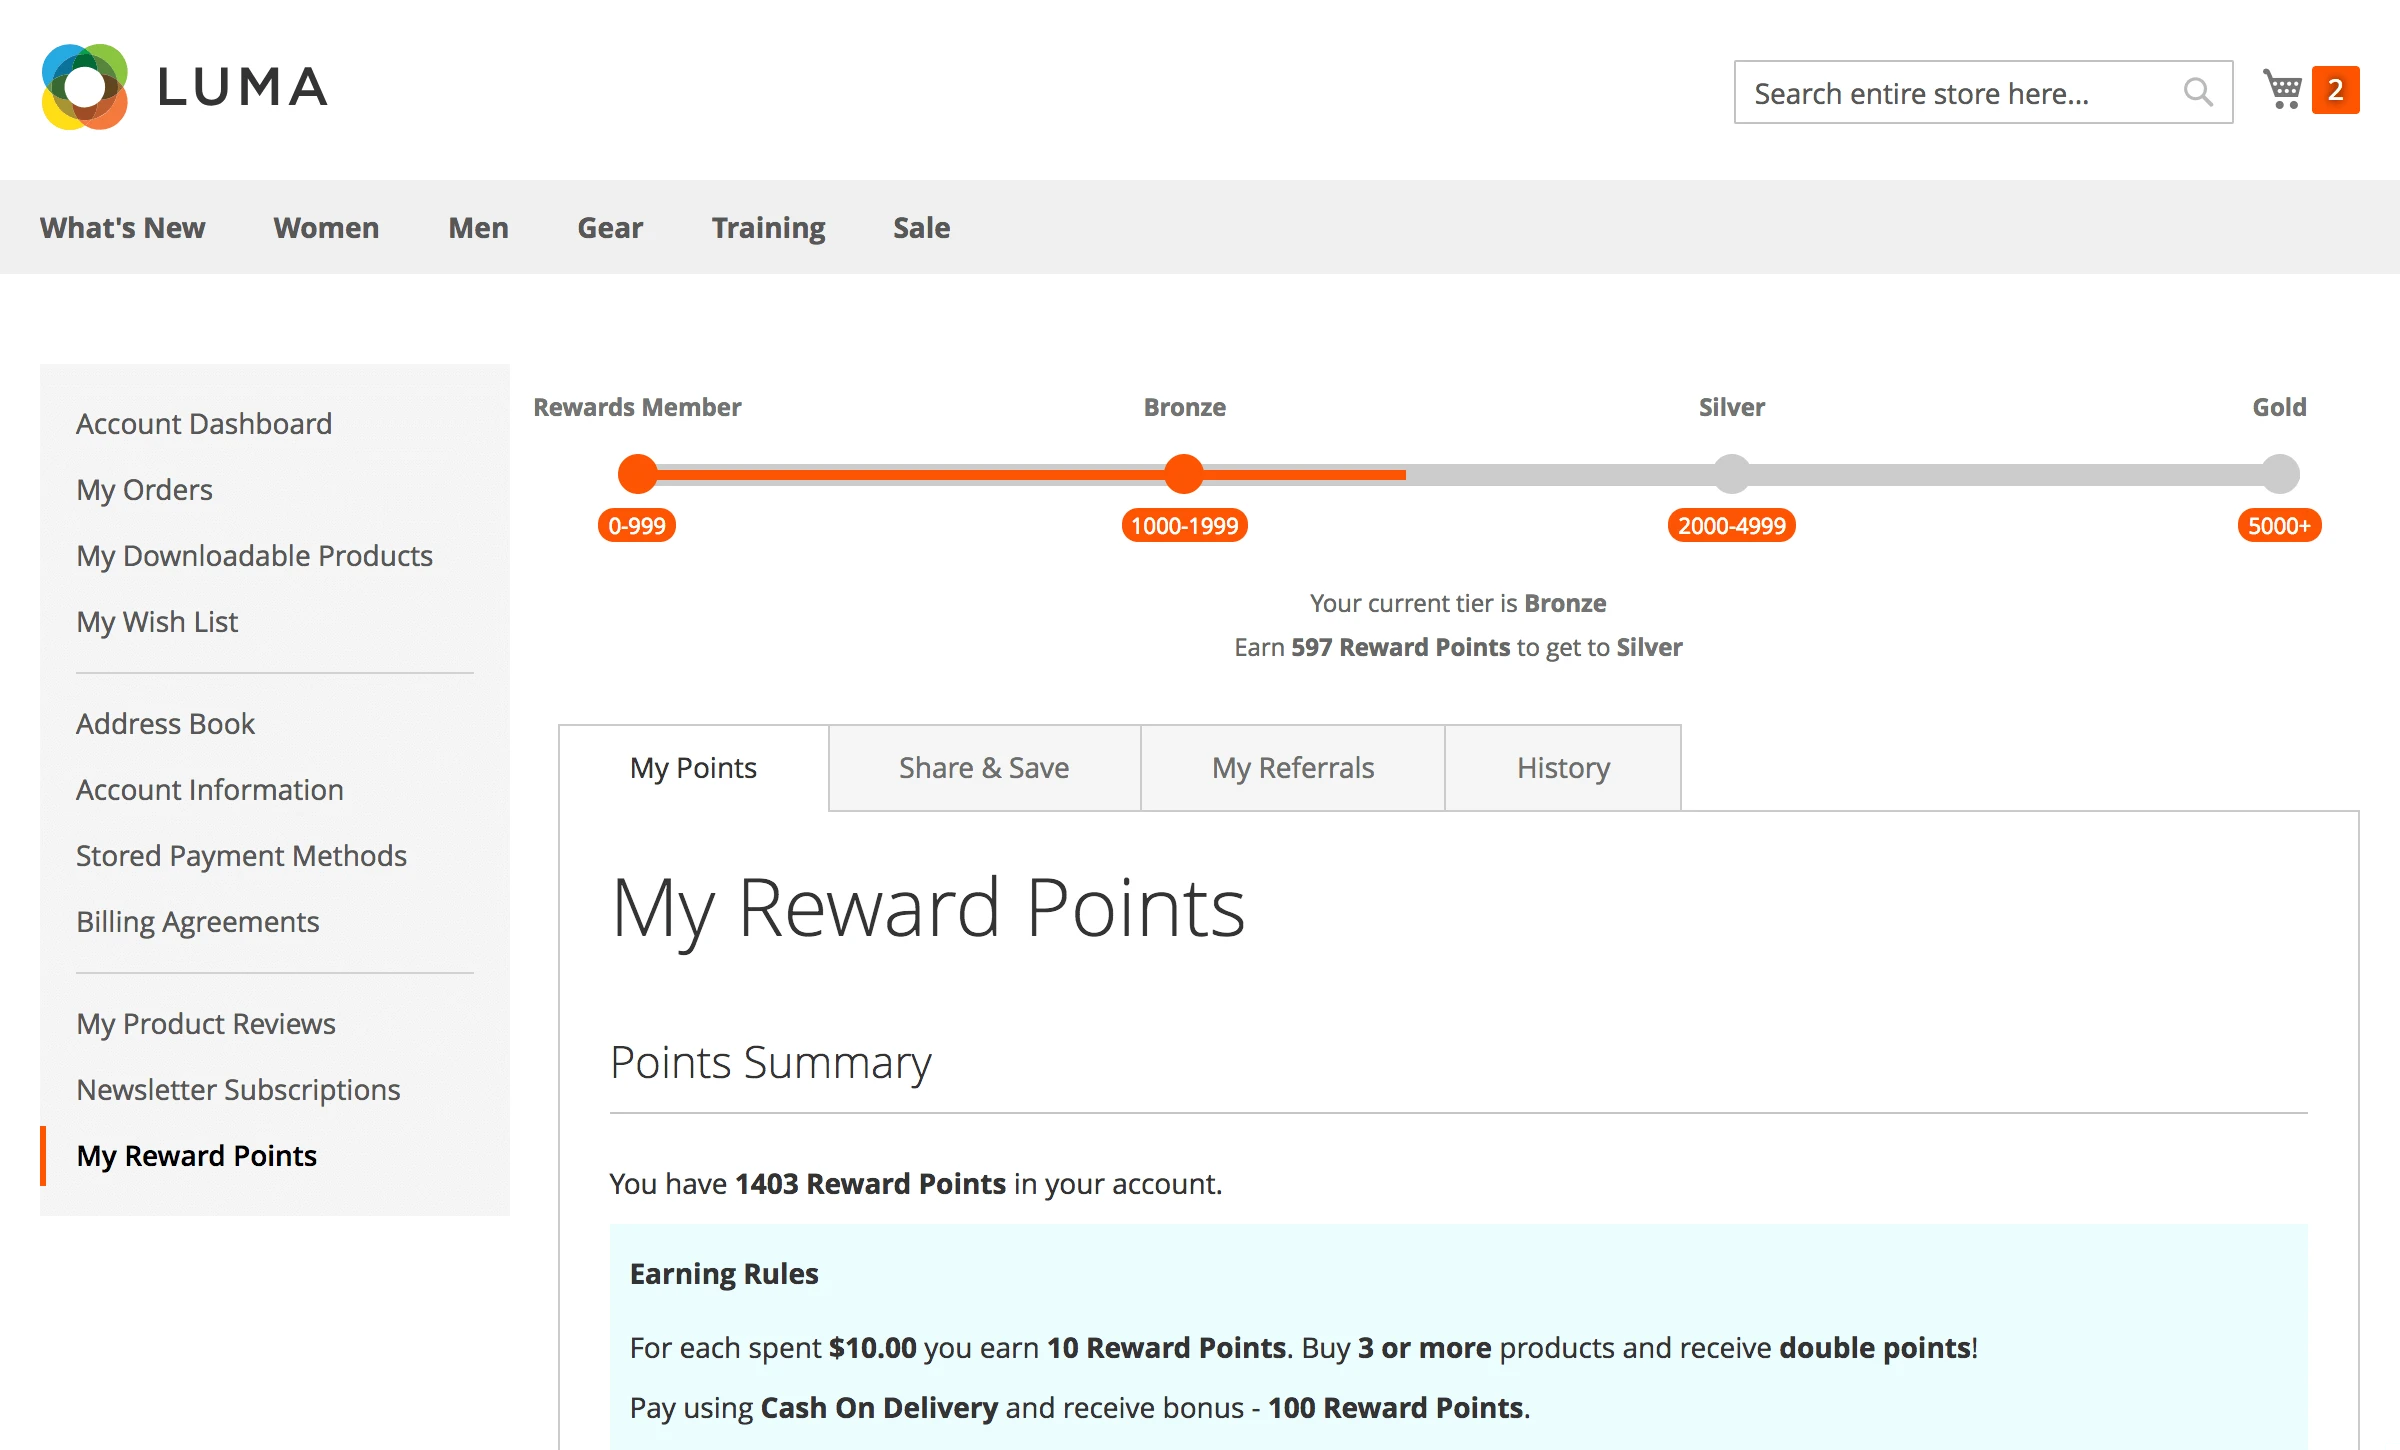Open the shopping cart icon

click(x=2283, y=89)
